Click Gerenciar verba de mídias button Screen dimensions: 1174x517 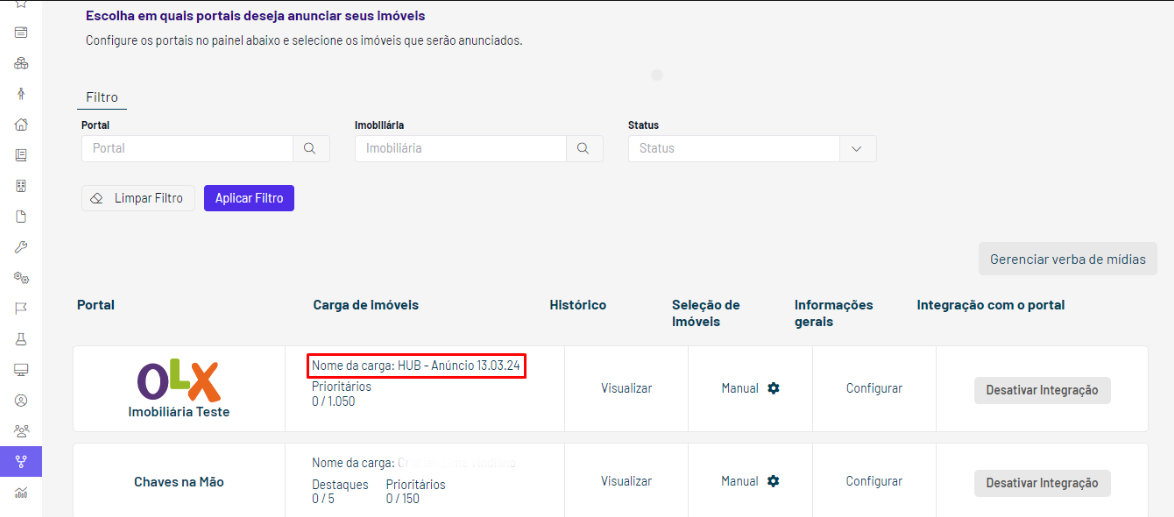pyautogui.click(x=1068, y=260)
